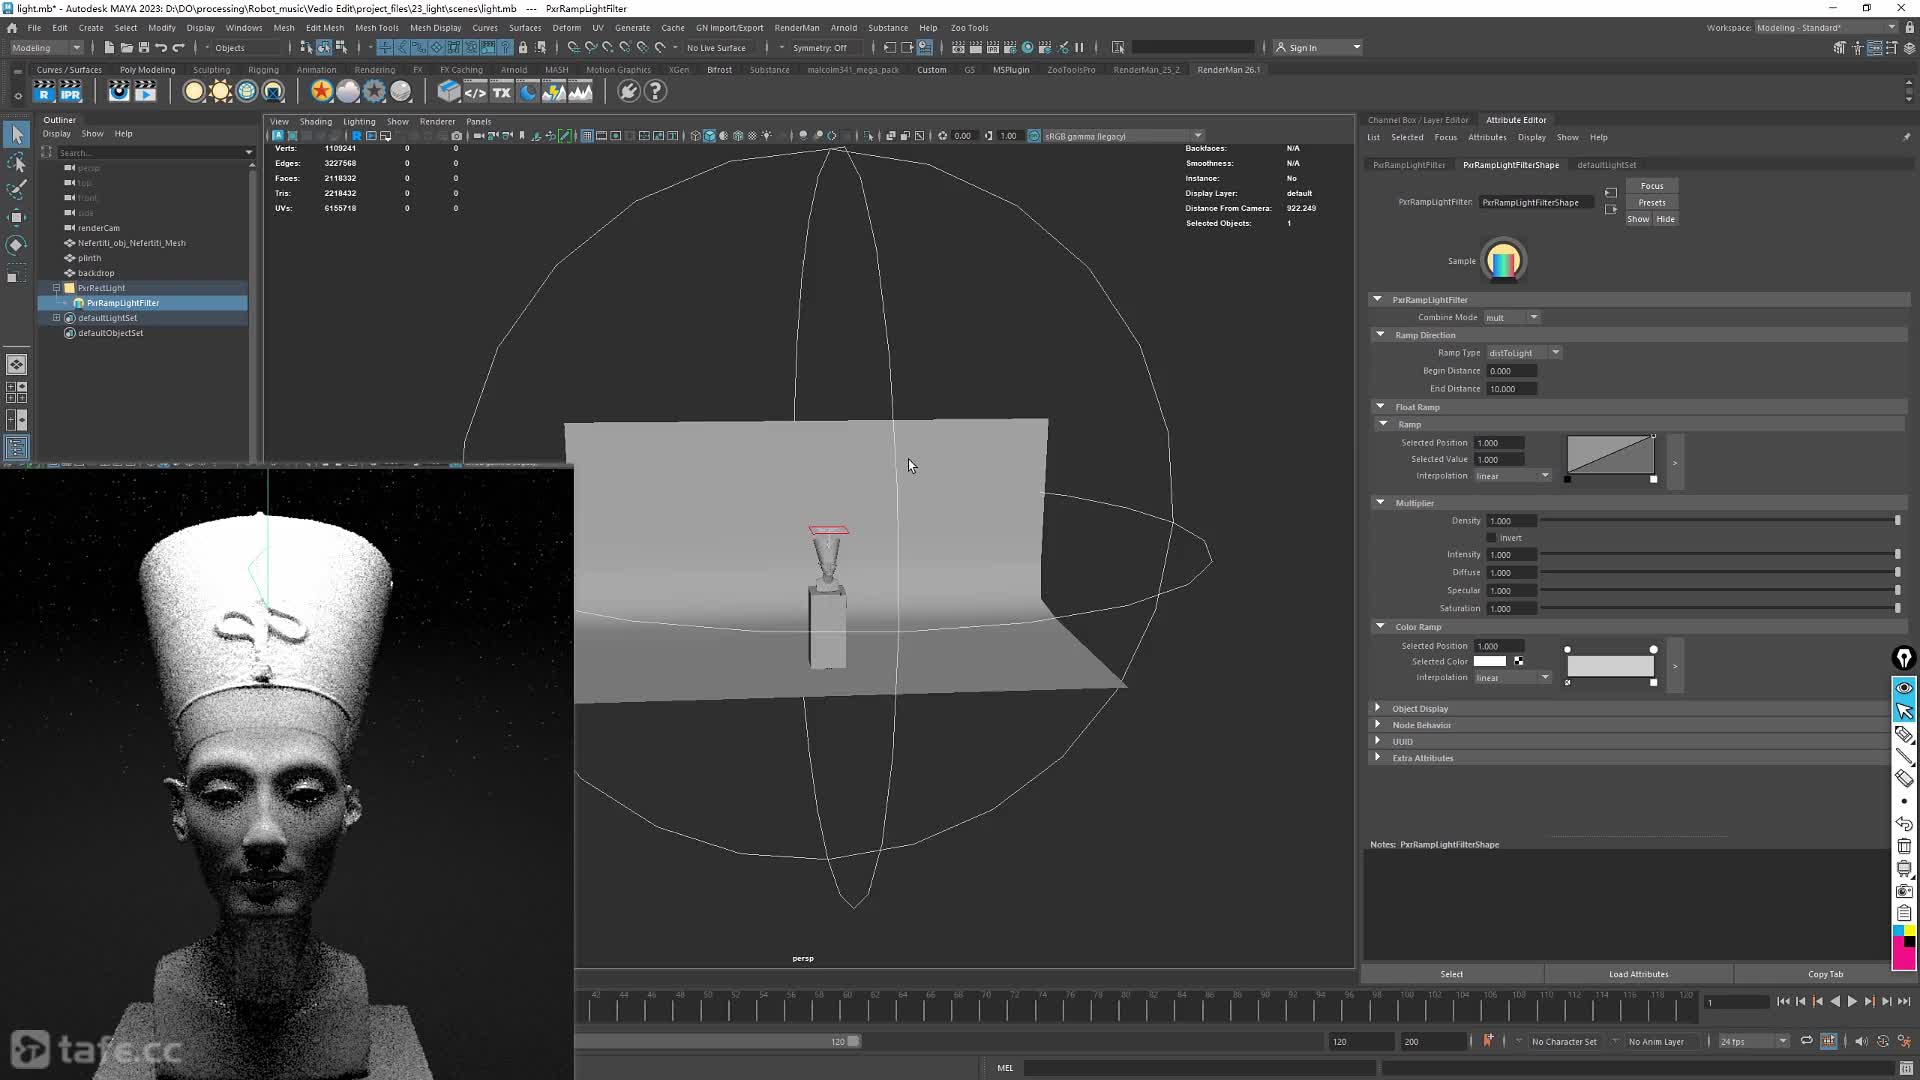Image resolution: width=1920 pixels, height=1080 pixels.
Task: Click the Focus button in Attribute Editor
Action: (x=1652, y=186)
